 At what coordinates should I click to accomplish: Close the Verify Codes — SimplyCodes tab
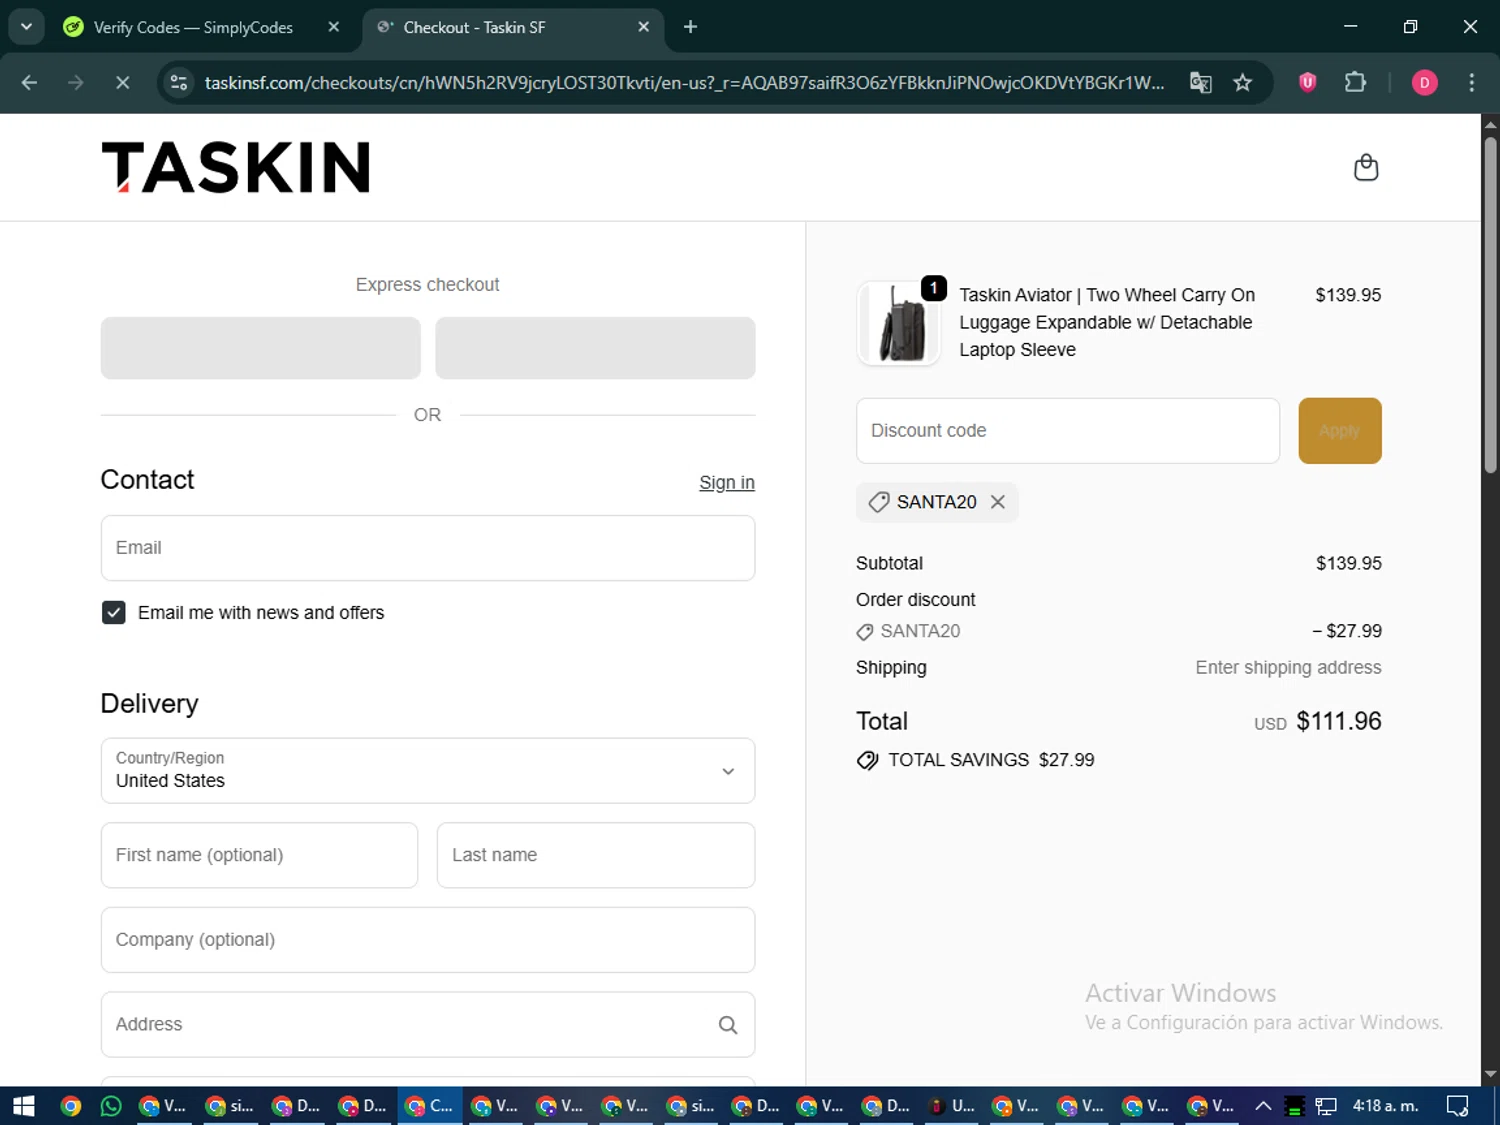click(334, 27)
